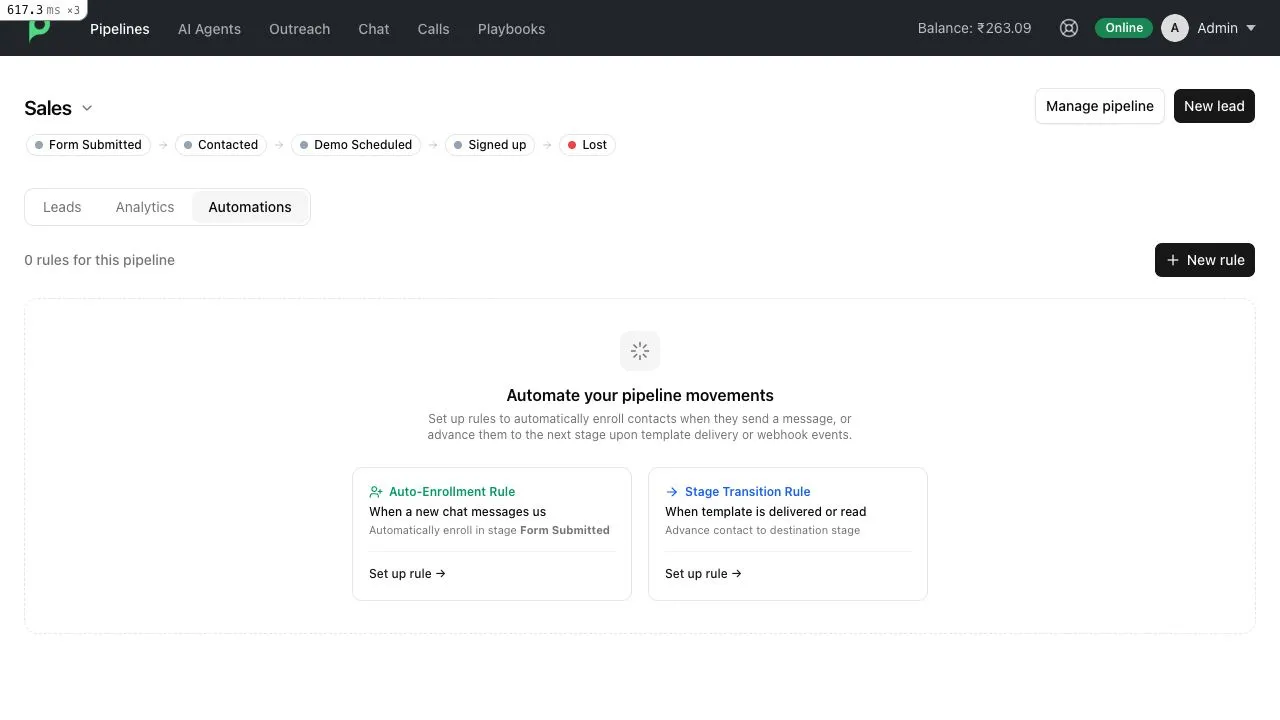Click the spinner icon above the heading

(640, 351)
